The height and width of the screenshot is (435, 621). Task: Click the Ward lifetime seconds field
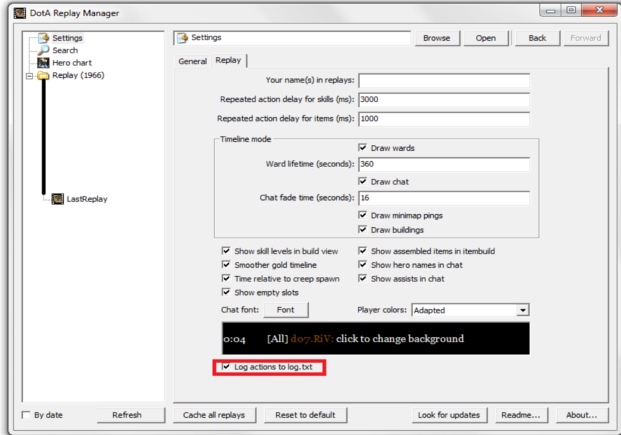[x=442, y=164]
